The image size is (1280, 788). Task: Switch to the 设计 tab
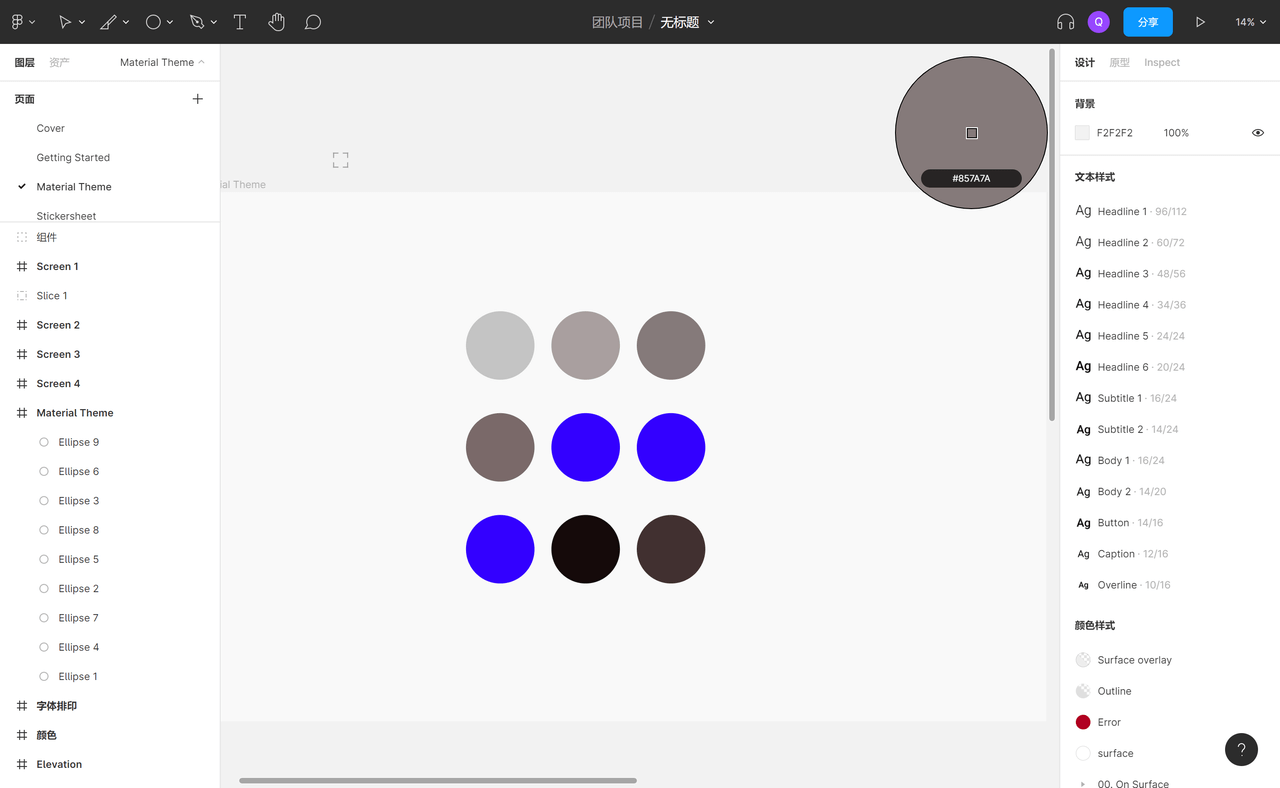(1085, 62)
